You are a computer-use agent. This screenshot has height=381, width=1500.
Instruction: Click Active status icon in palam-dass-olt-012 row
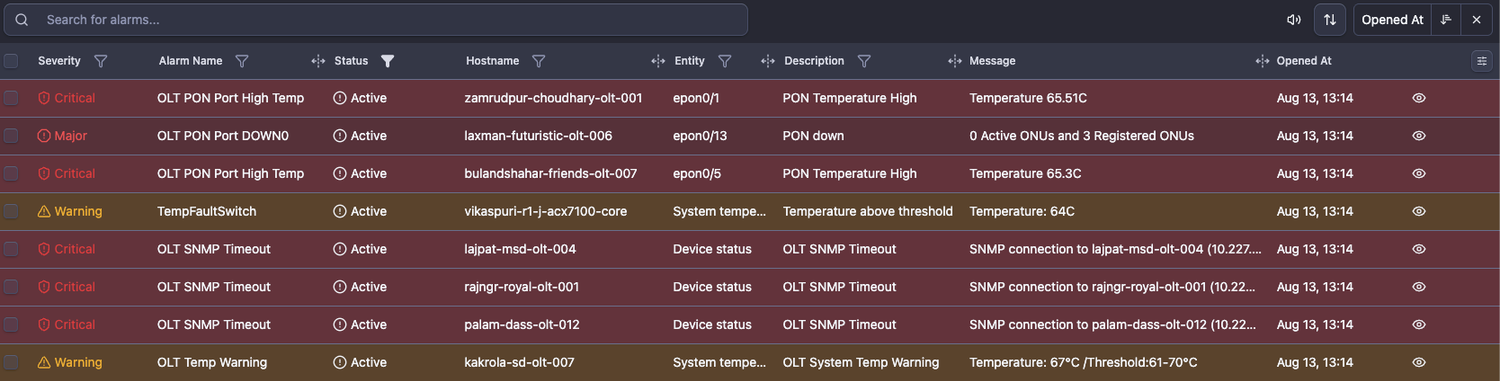coord(340,325)
